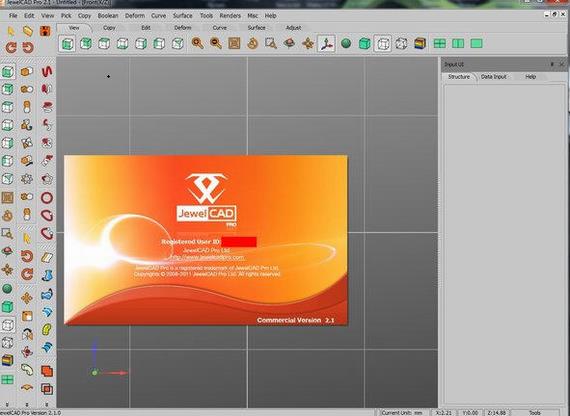Switch to the Deform ribbon tab
Screen dimensions: 570x416
pos(182,28)
